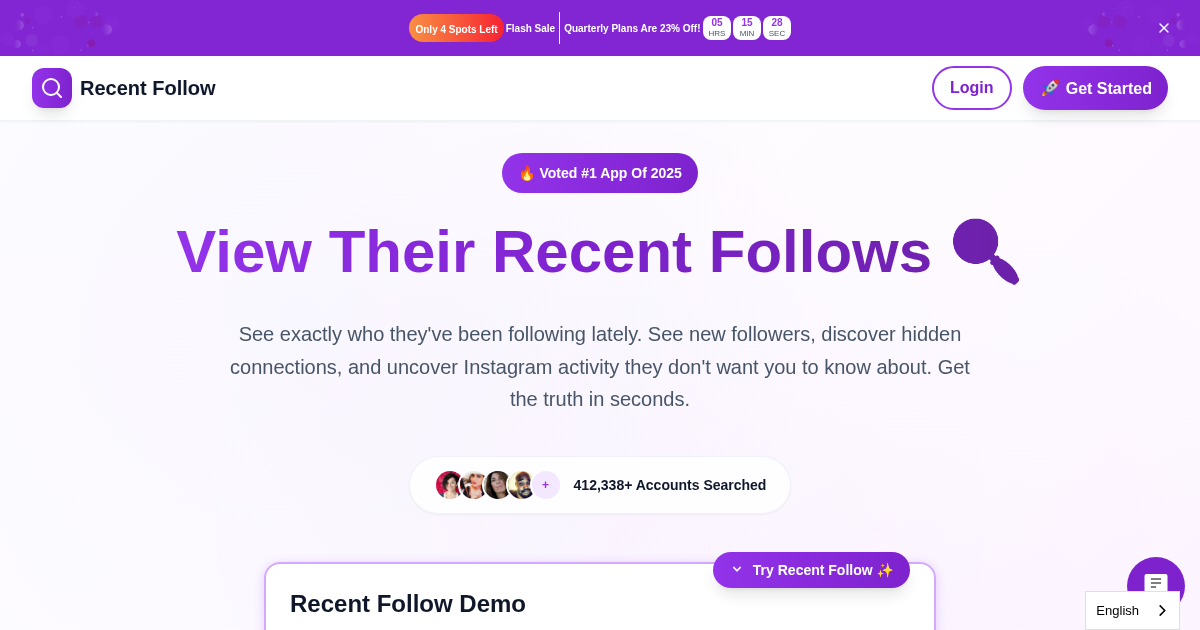
Task: Click the magnifying glass beside the headline
Action: coord(985,251)
